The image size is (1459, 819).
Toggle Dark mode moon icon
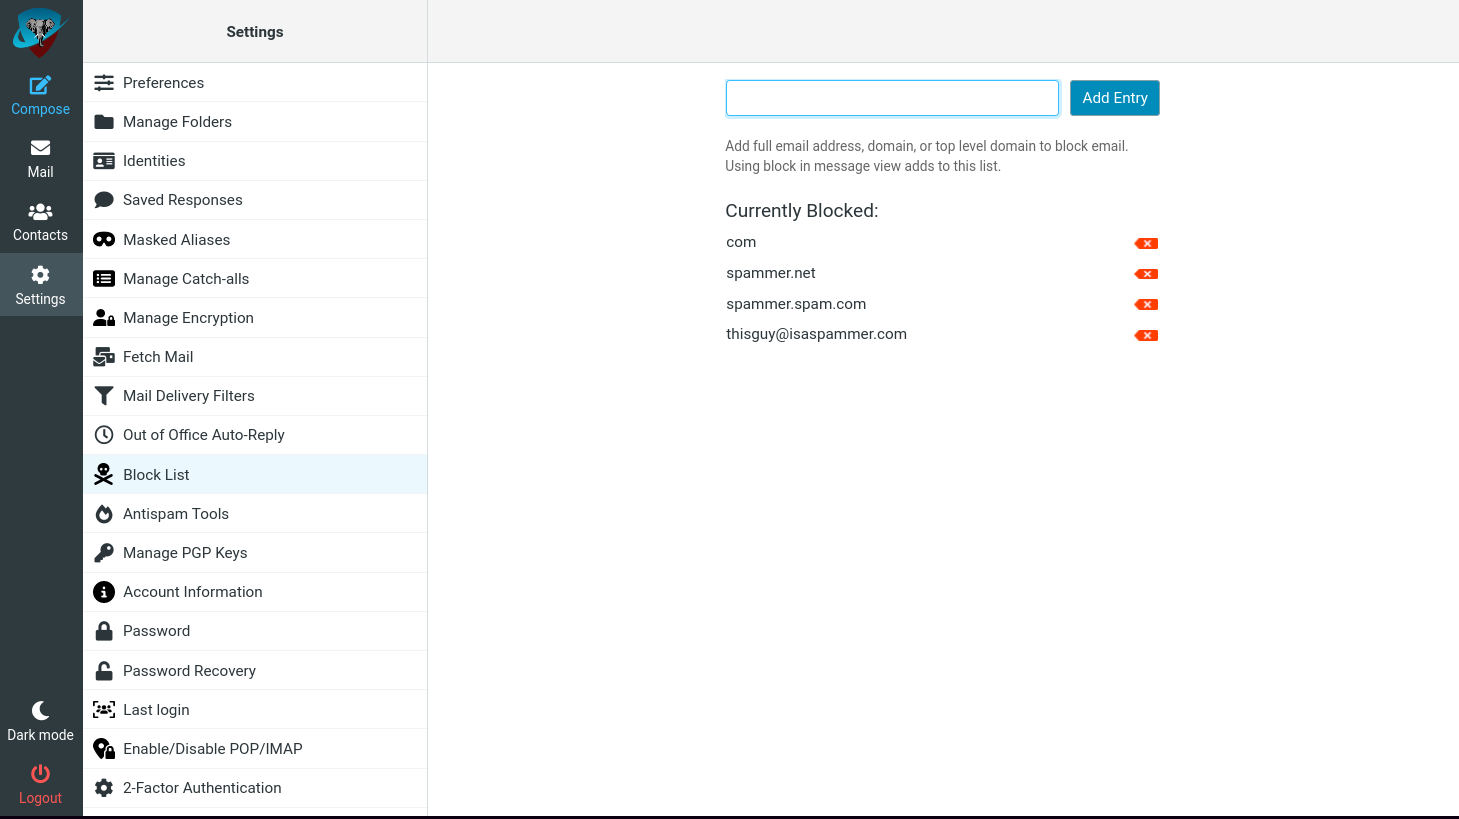40,711
